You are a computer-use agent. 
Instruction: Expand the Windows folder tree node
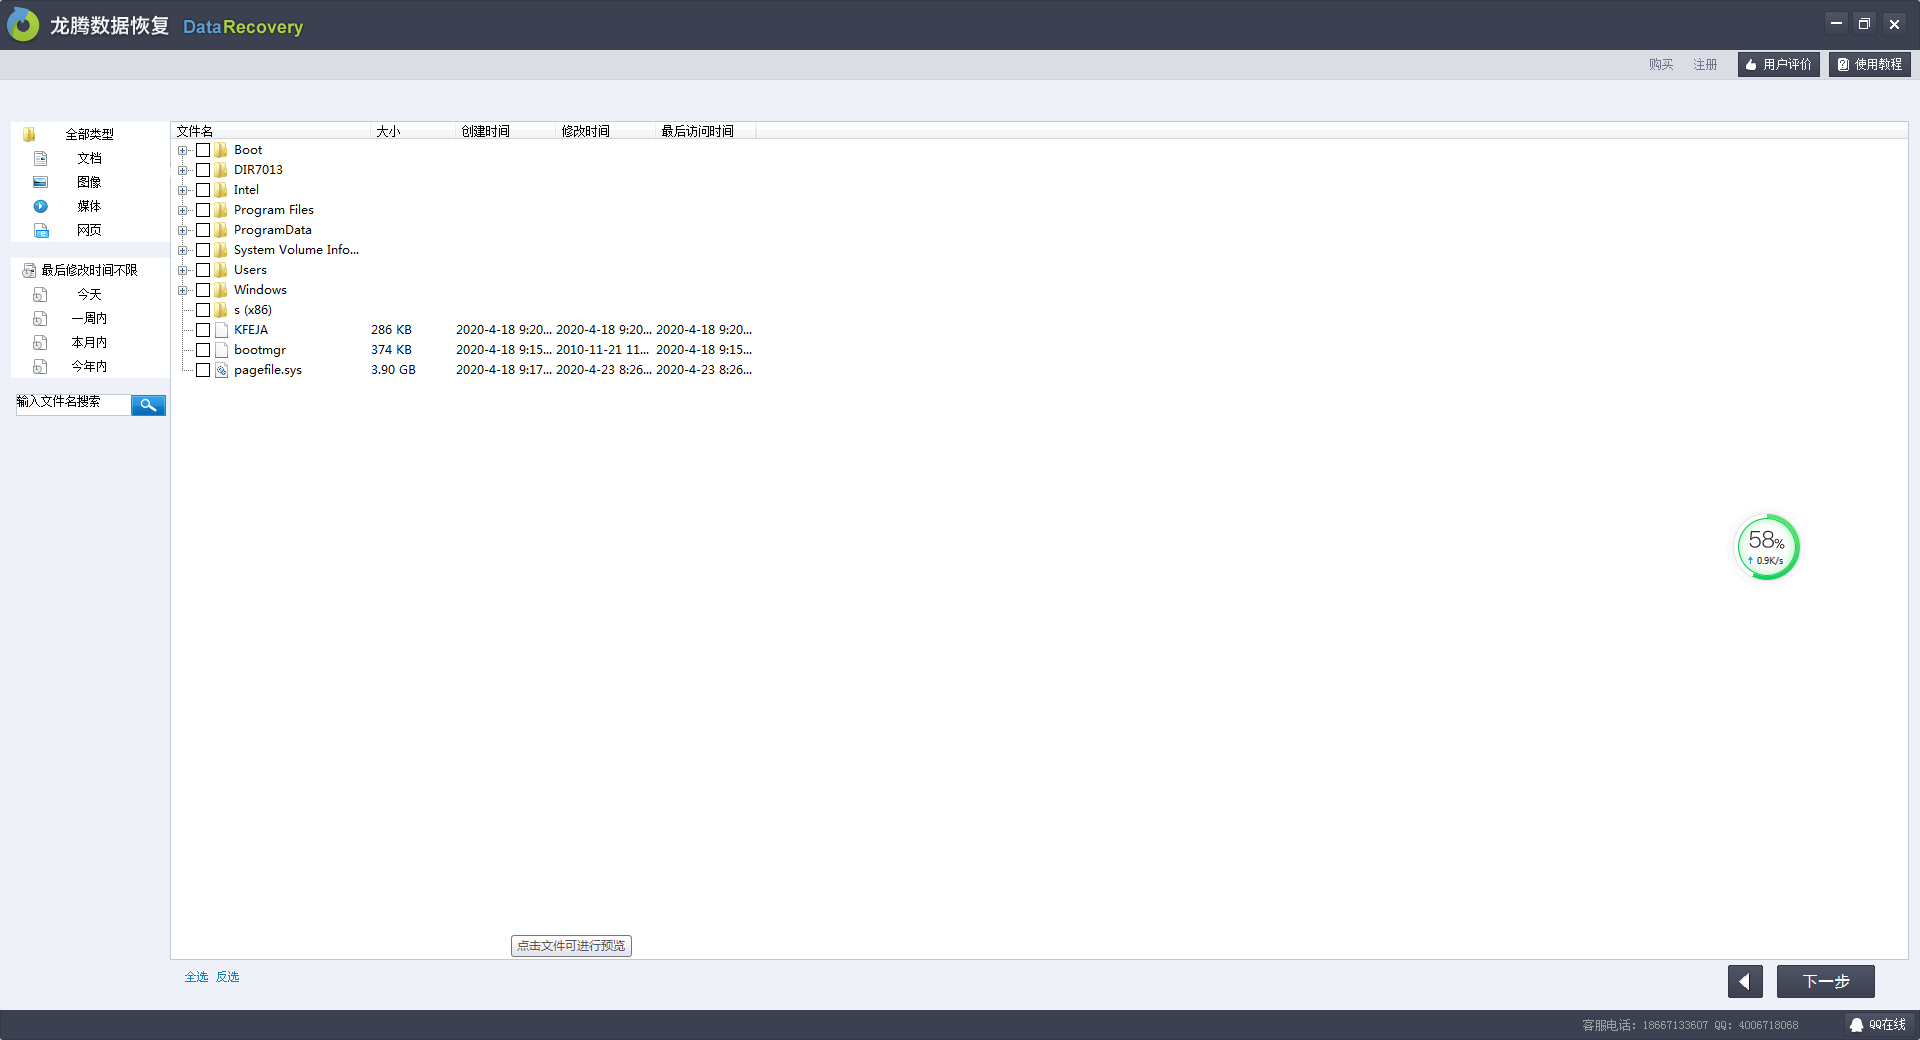coord(183,290)
